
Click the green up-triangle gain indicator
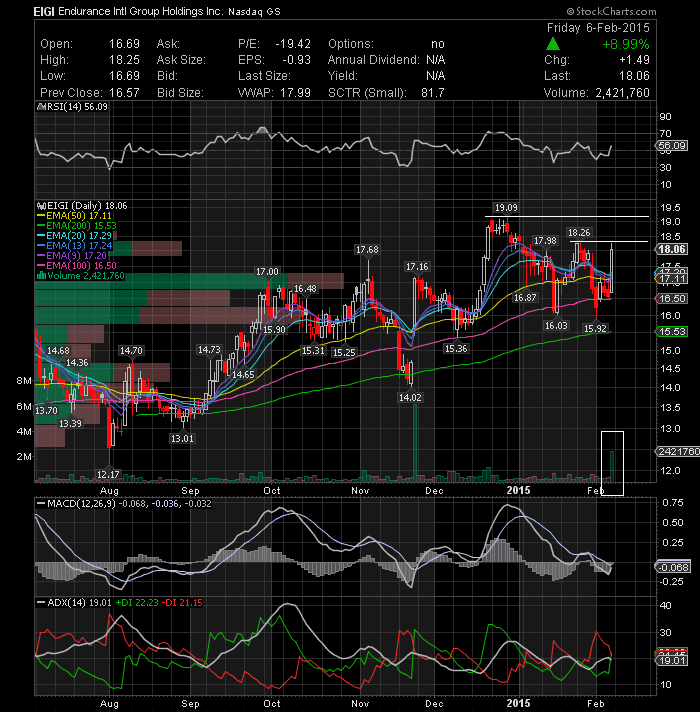click(552, 44)
